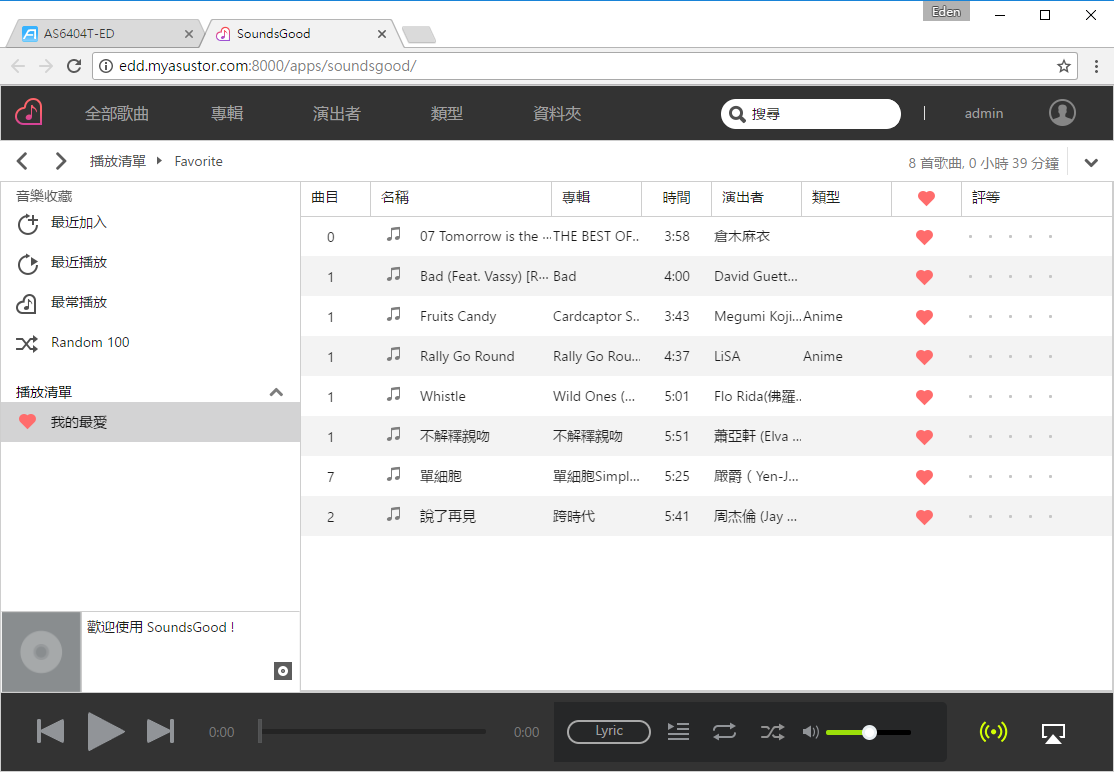Open the 專輯 navigation tab
Image resolution: width=1114 pixels, height=772 pixels.
pos(227,114)
